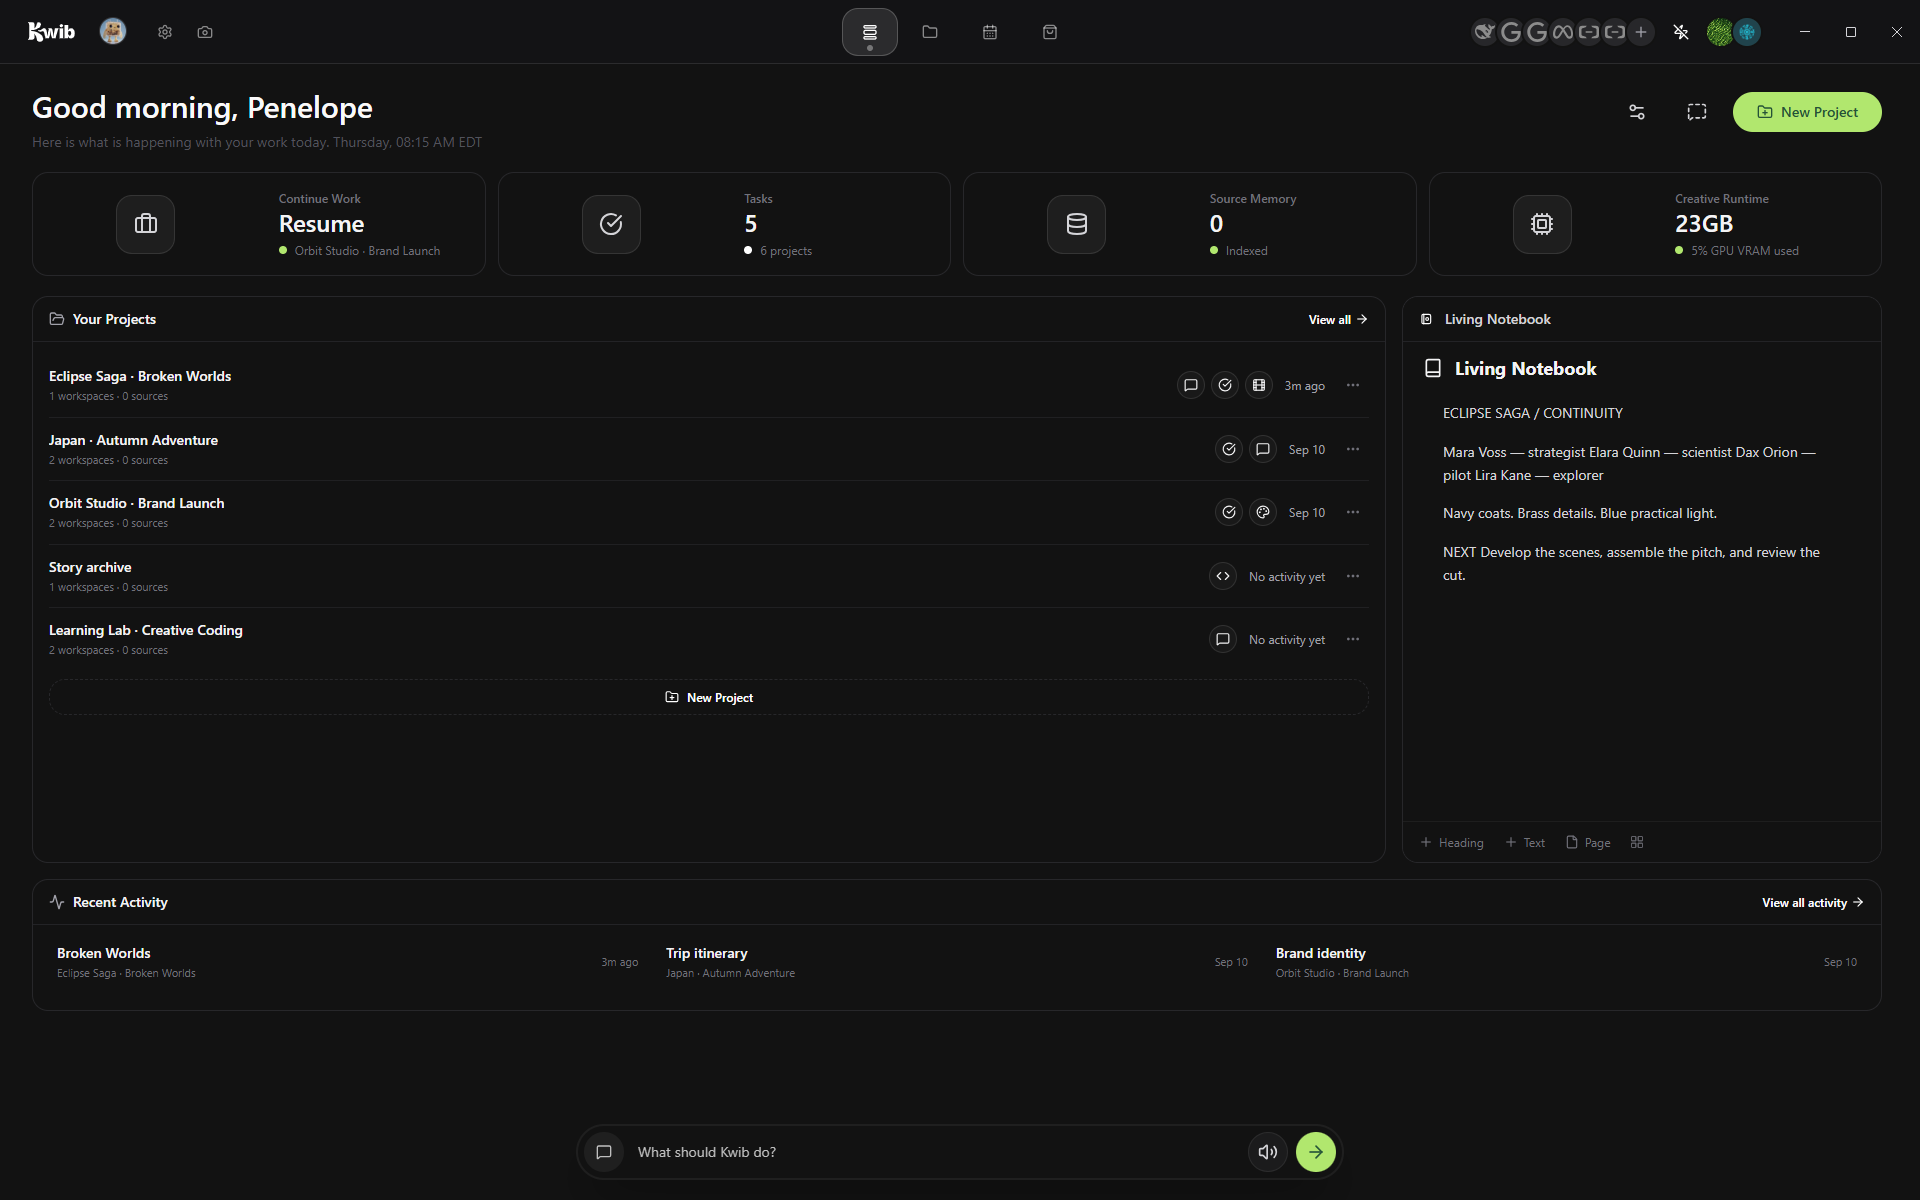Toggle the crossed-out sparkle AI icon
1920x1200 pixels.
tap(1681, 32)
